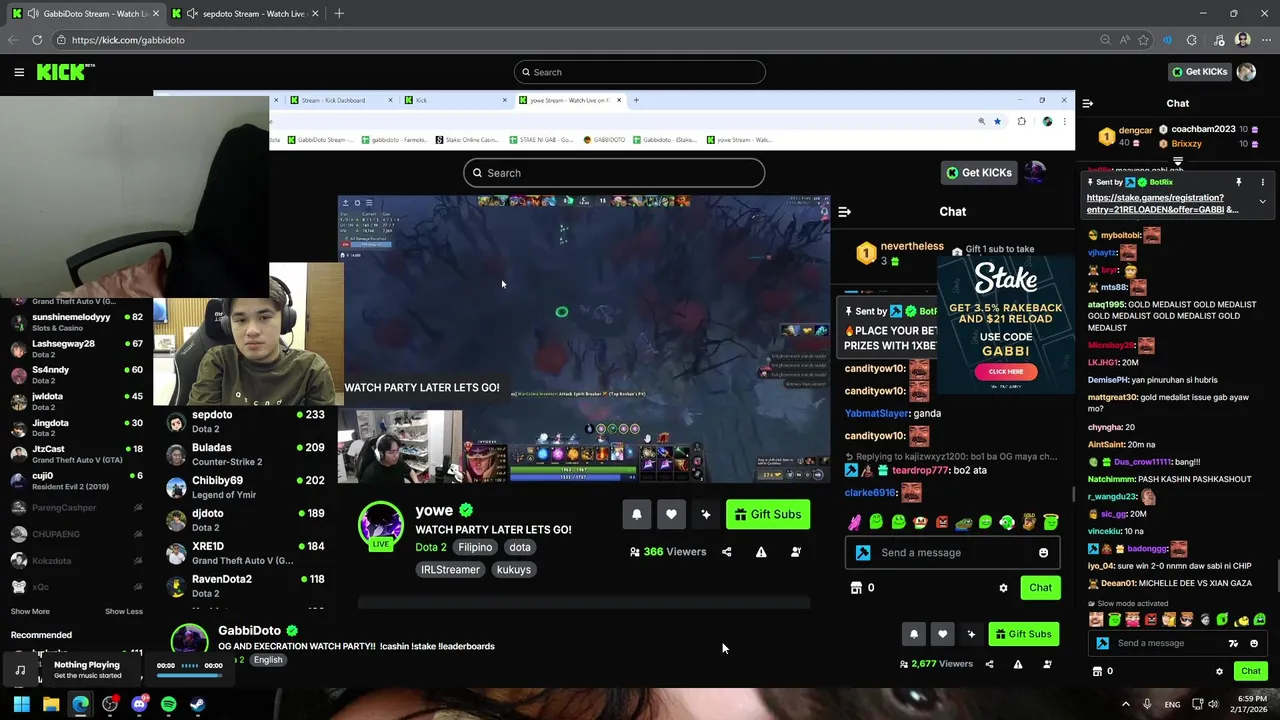Open pinned message three-dot menu

tap(1262, 183)
